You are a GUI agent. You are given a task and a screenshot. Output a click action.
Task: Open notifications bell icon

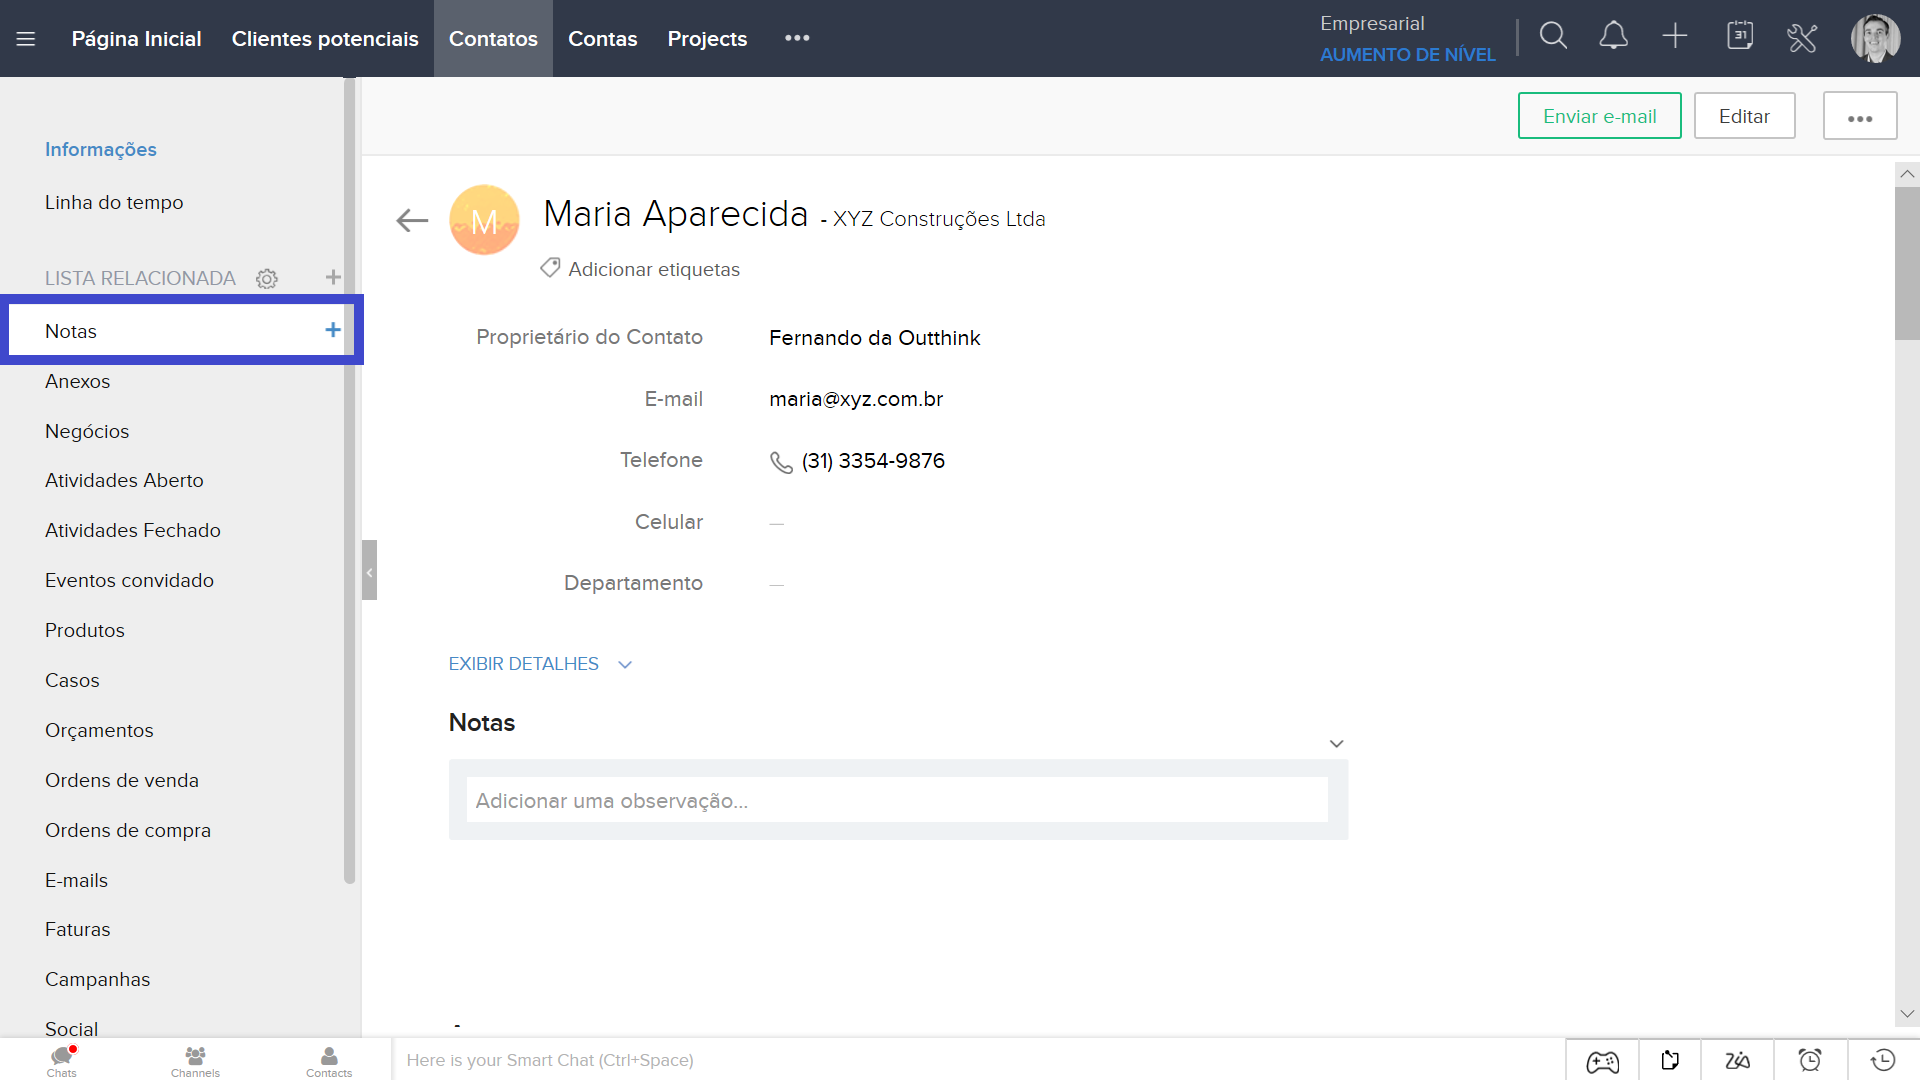point(1613,37)
